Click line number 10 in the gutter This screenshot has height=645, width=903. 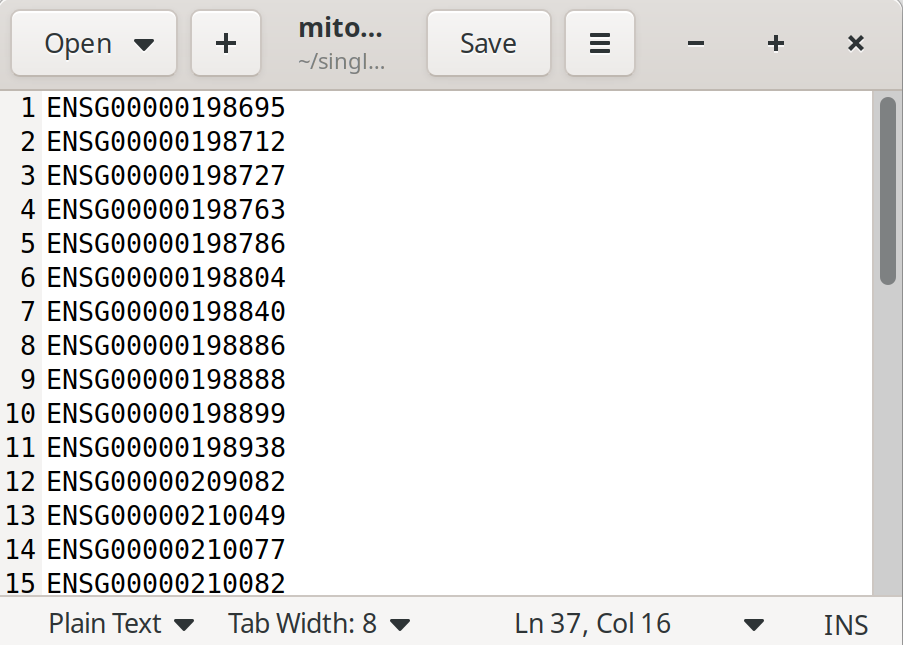[x=20, y=413]
